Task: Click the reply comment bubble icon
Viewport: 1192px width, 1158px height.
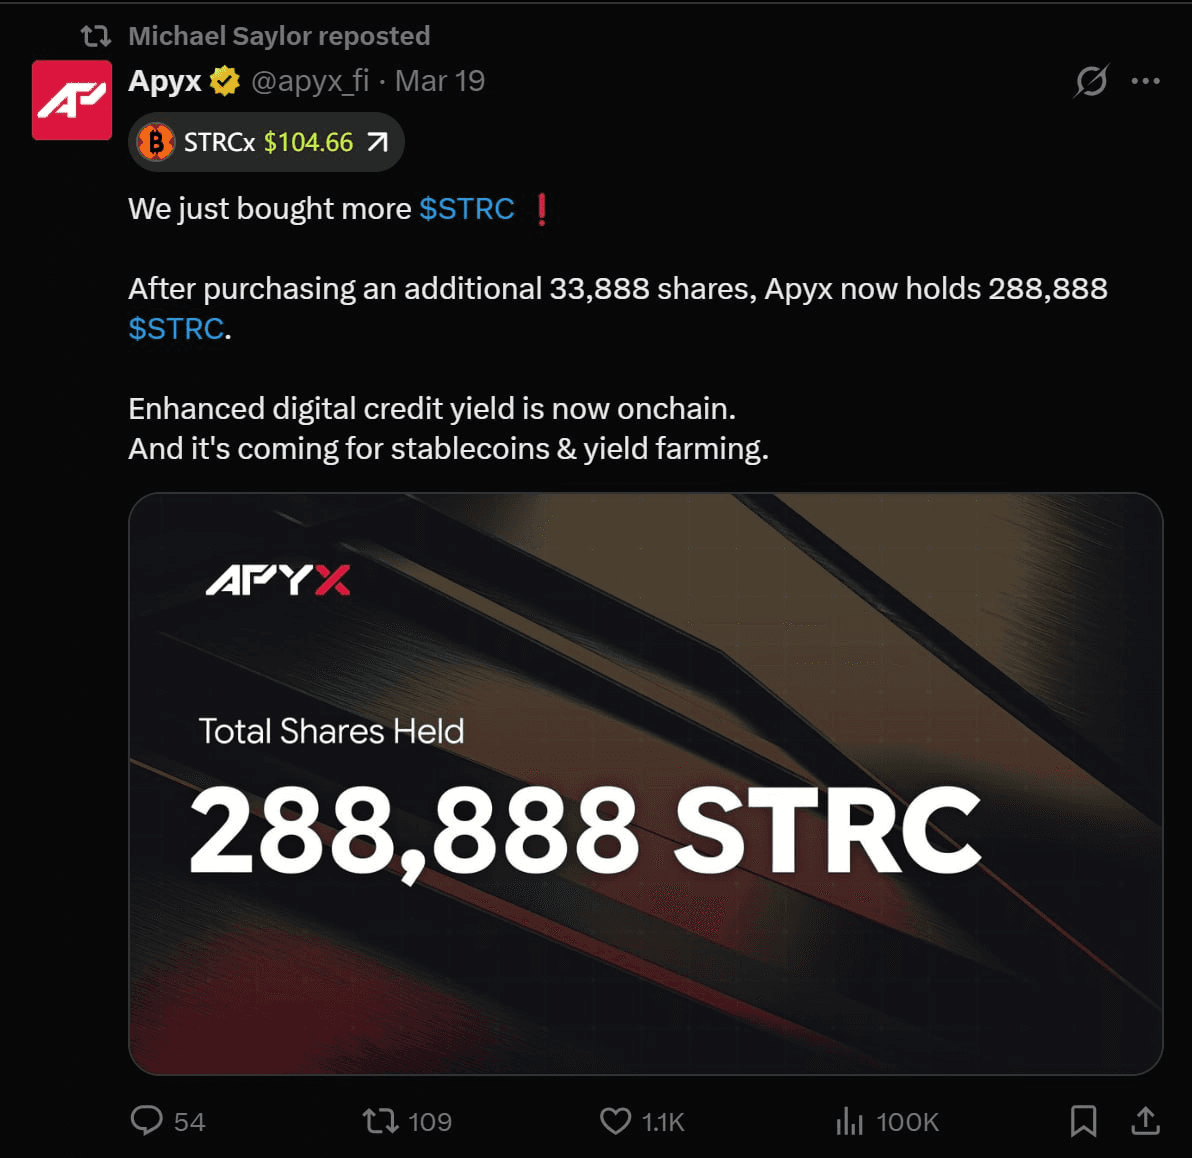Action: click(147, 1121)
